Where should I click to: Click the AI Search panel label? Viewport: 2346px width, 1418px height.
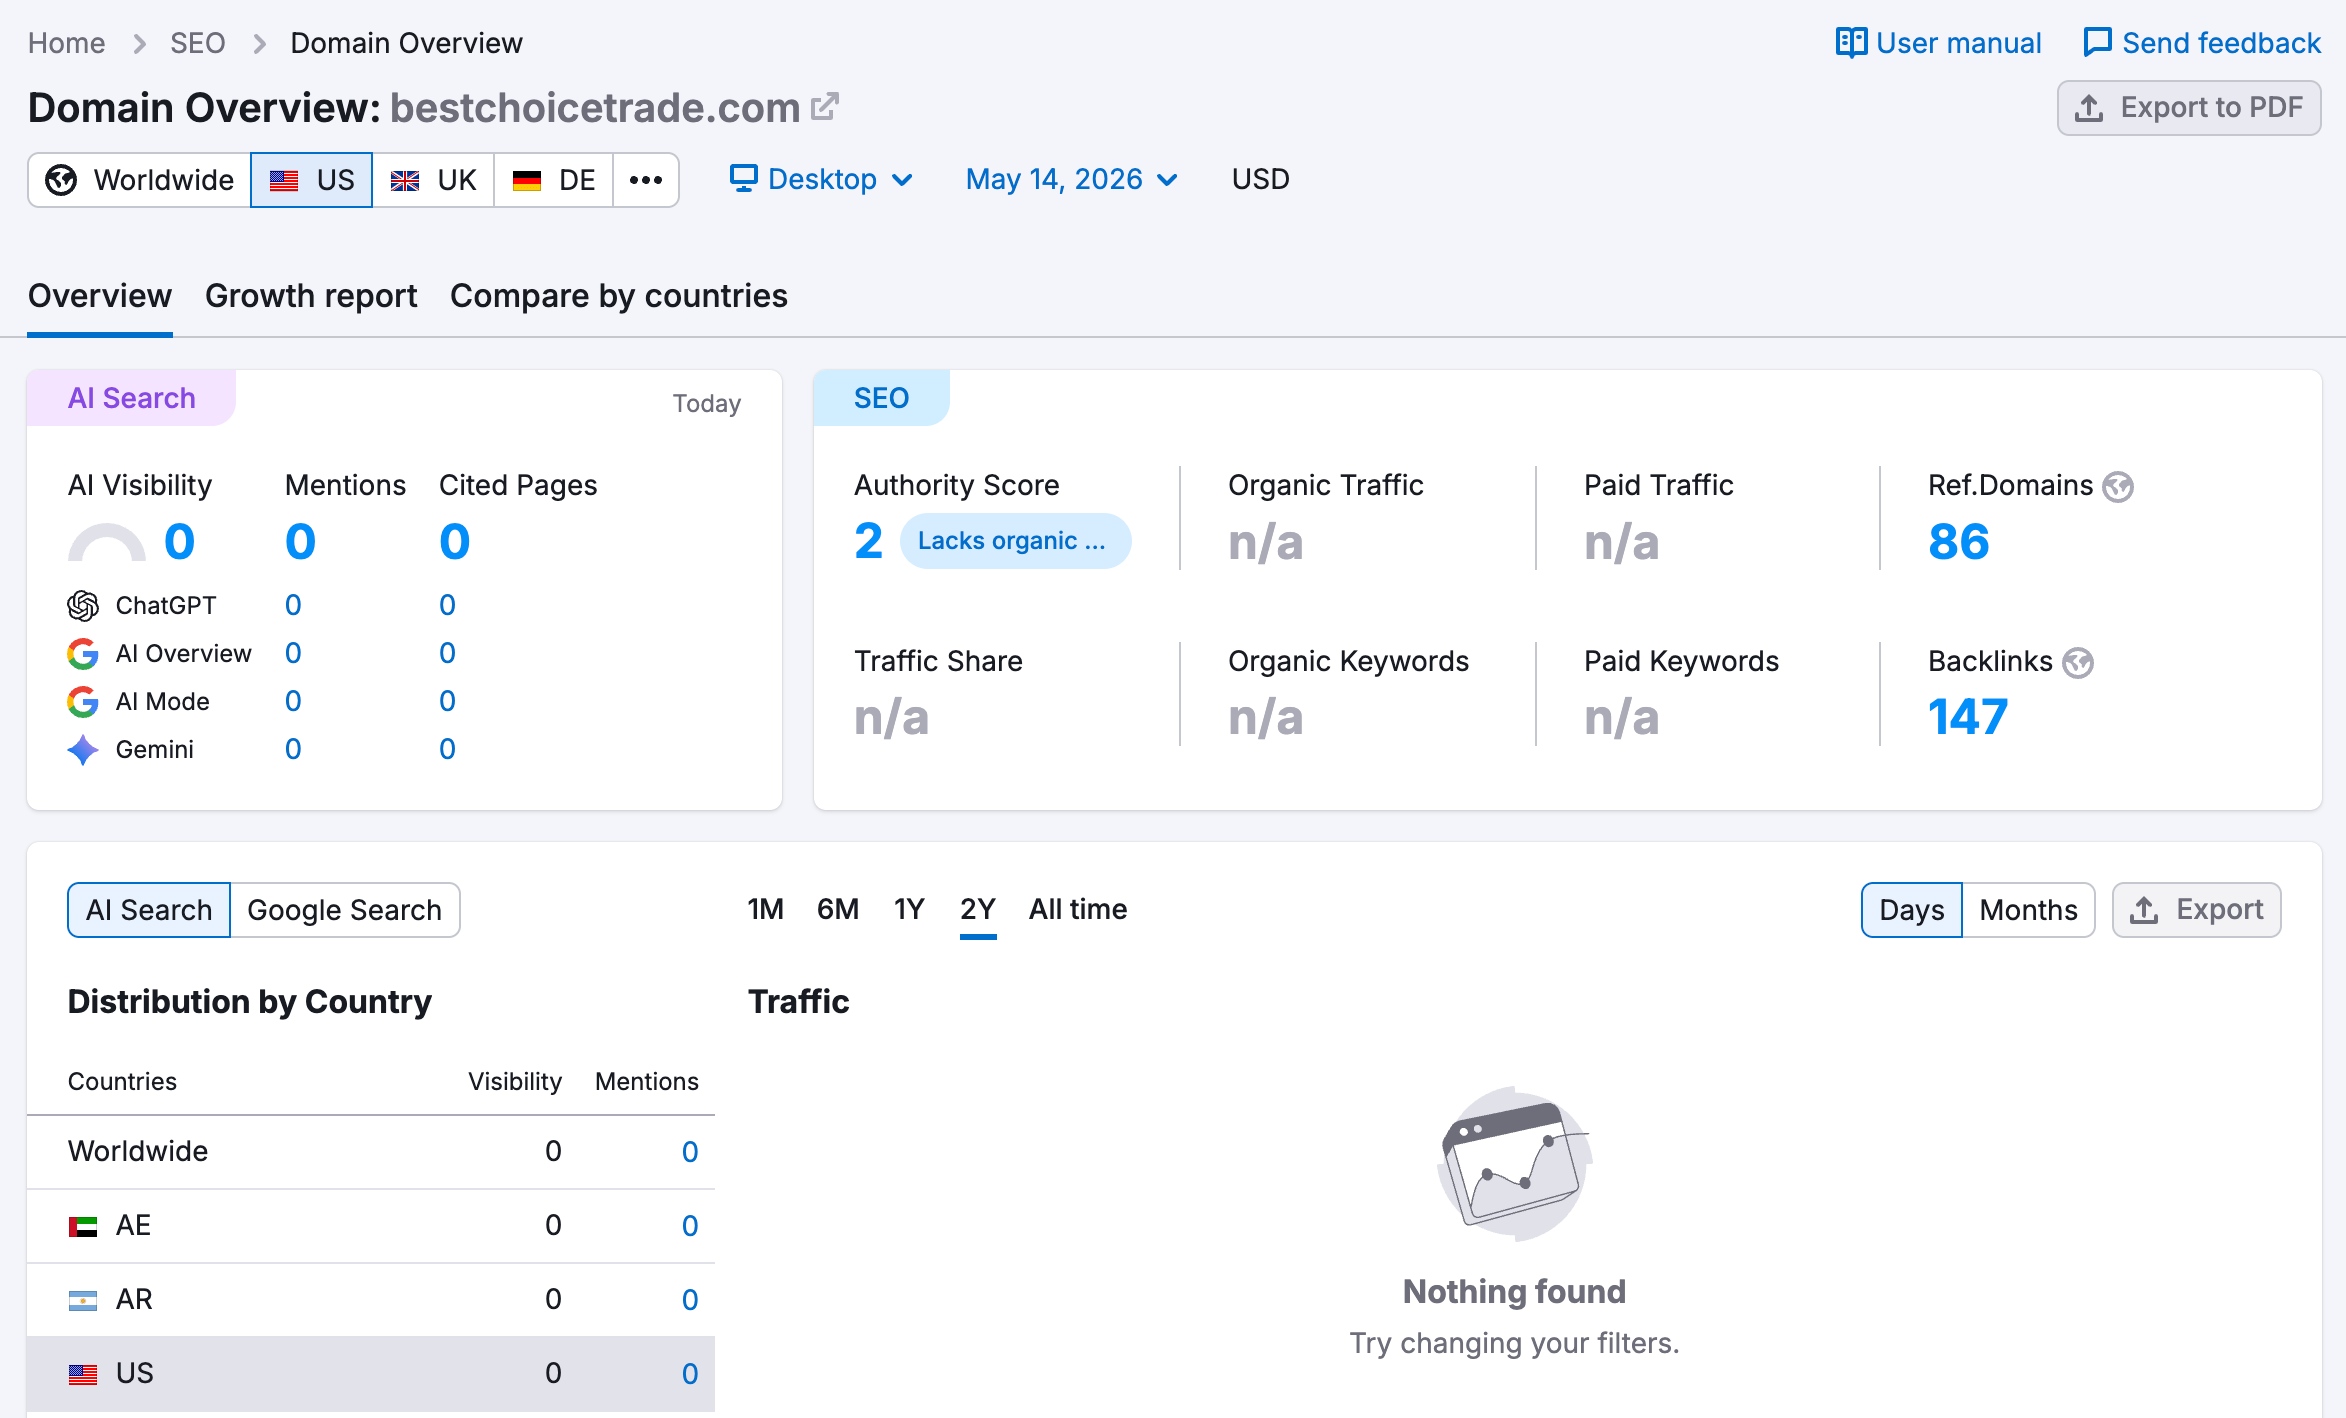(132, 398)
